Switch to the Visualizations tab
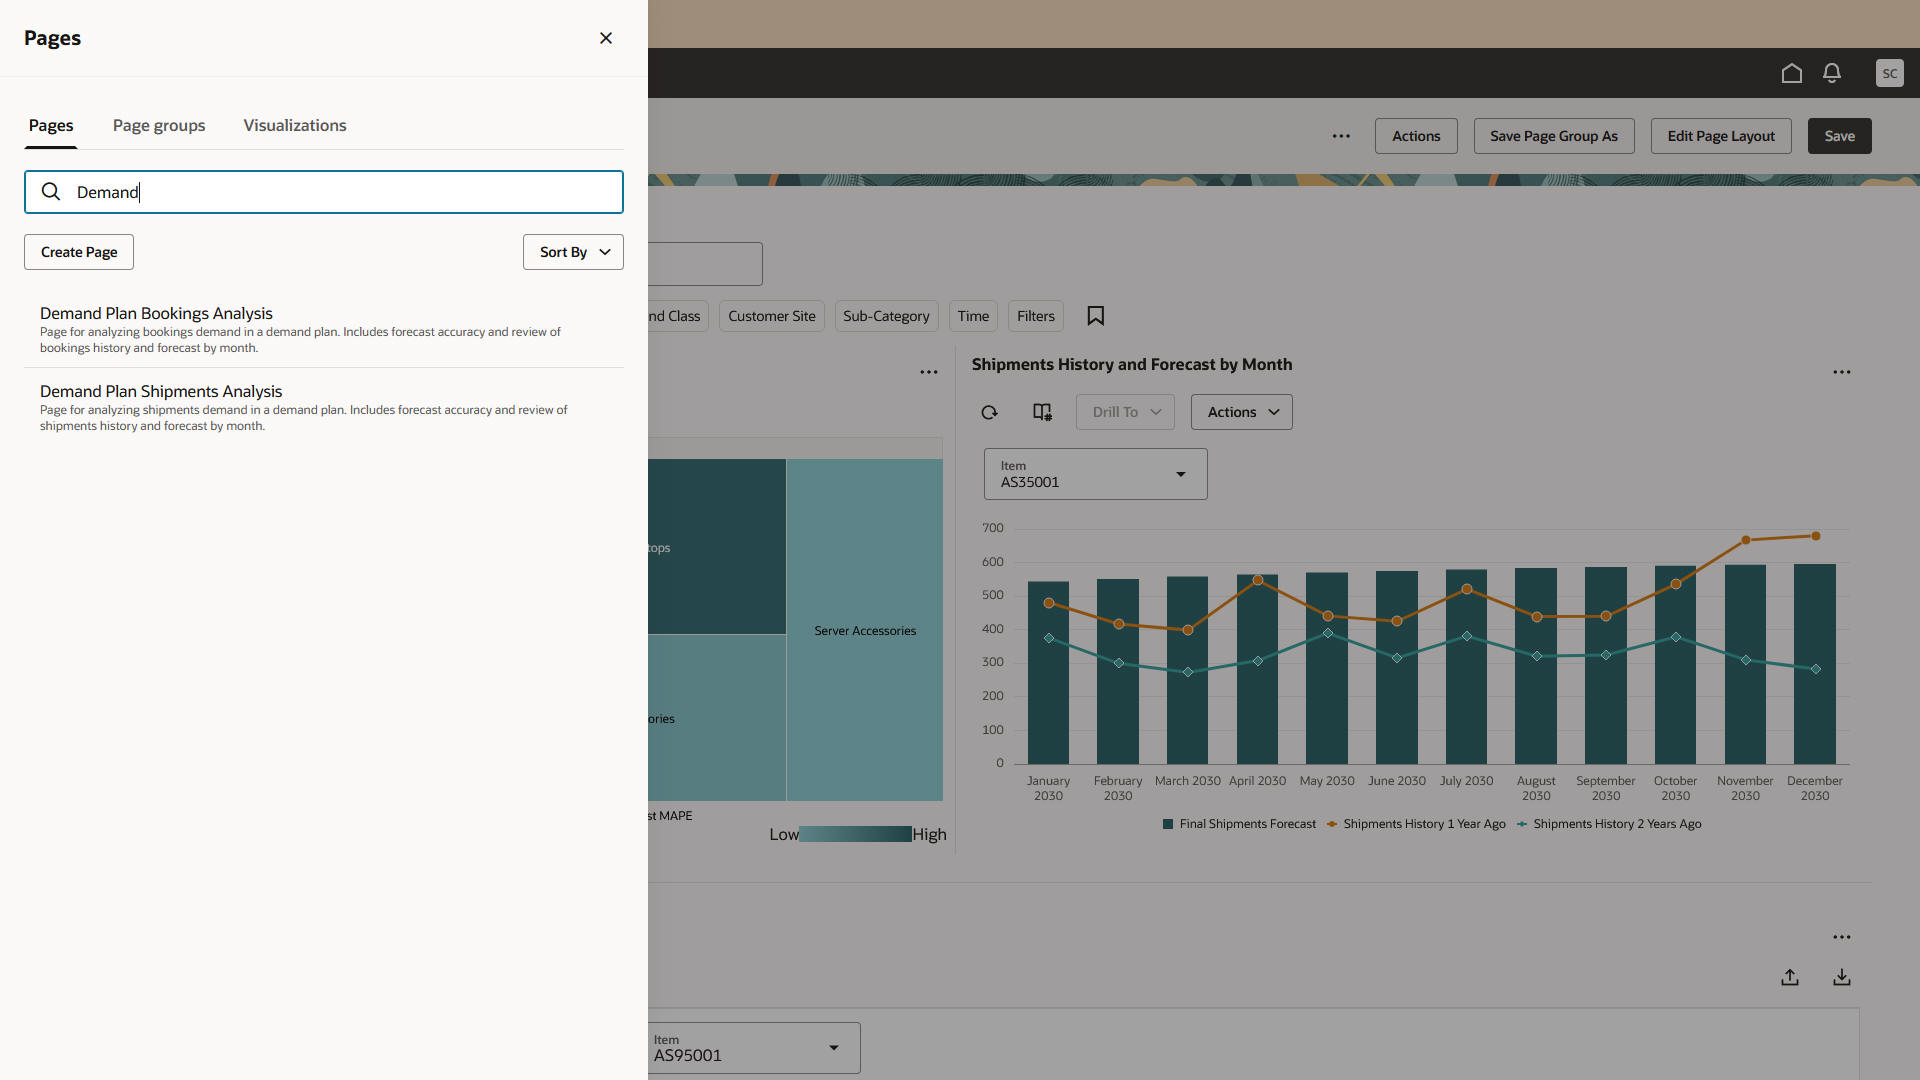 pyautogui.click(x=295, y=126)
